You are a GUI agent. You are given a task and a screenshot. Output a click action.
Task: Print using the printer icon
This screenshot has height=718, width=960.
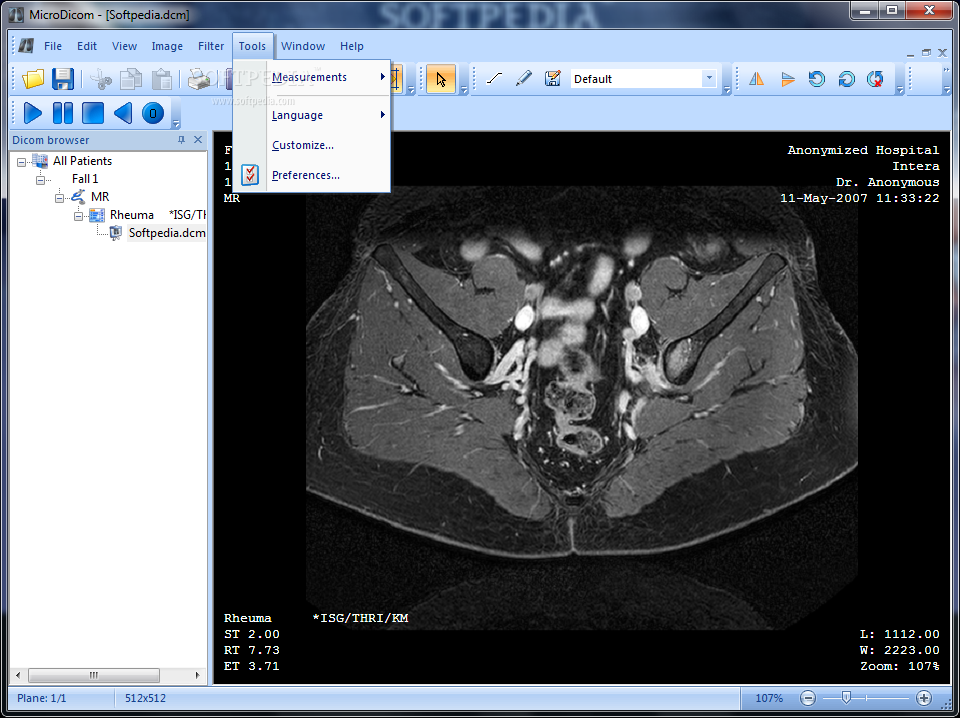(x=200, y=79)
